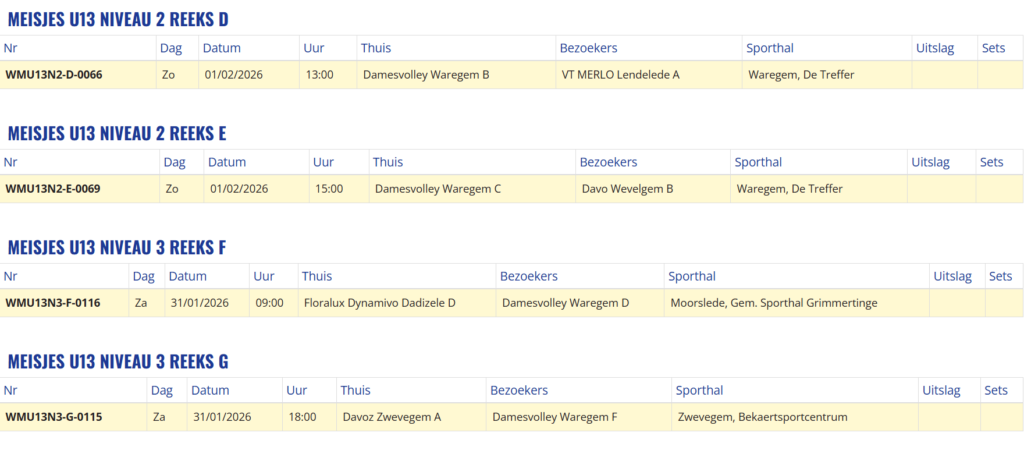Viewport: 1024px width, 454px height.
Task: Open Davoz Zwevegem A team
Action: coord(392,416)
